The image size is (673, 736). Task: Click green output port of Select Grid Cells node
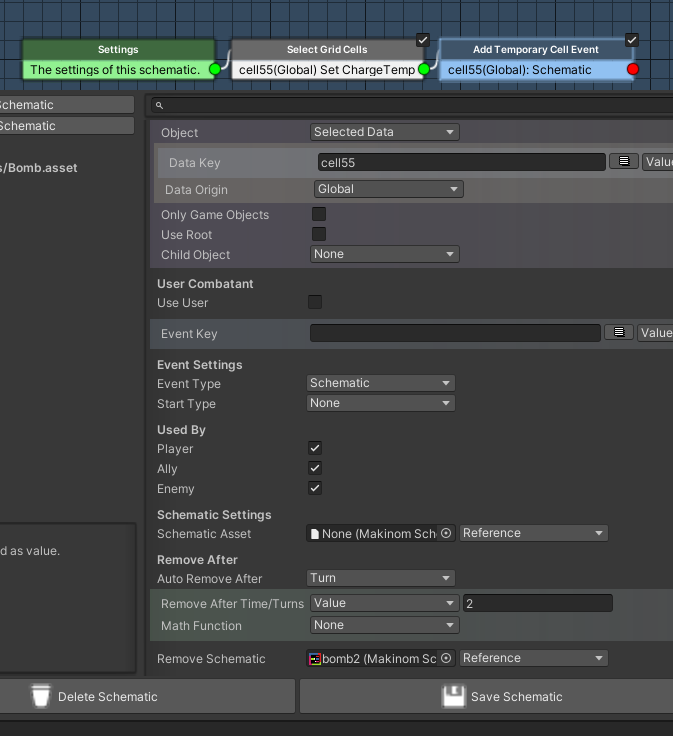point(424,69)
